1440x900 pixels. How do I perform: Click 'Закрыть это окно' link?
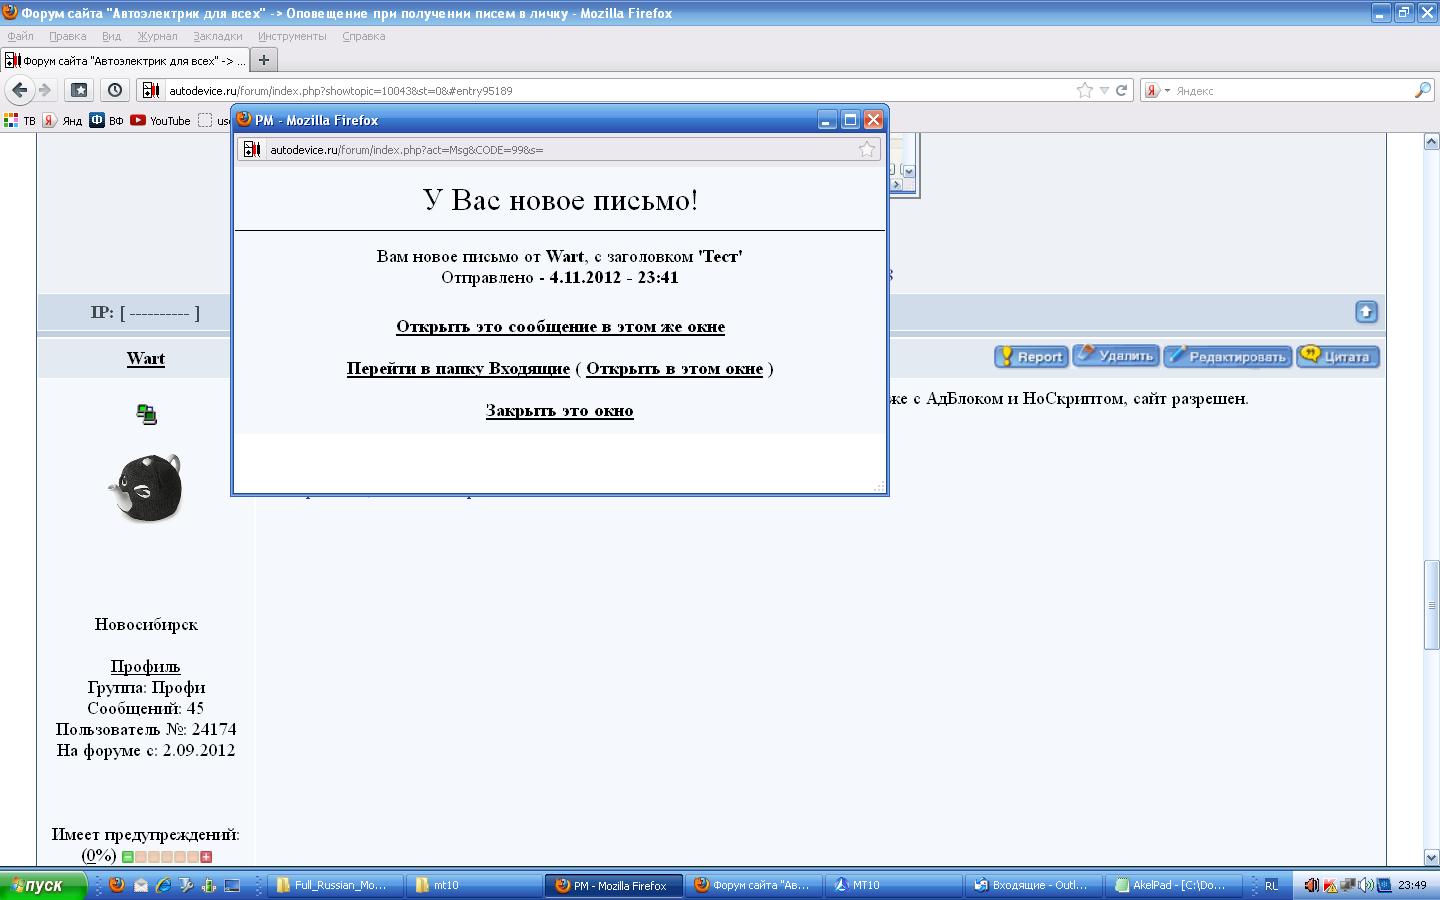559,410
